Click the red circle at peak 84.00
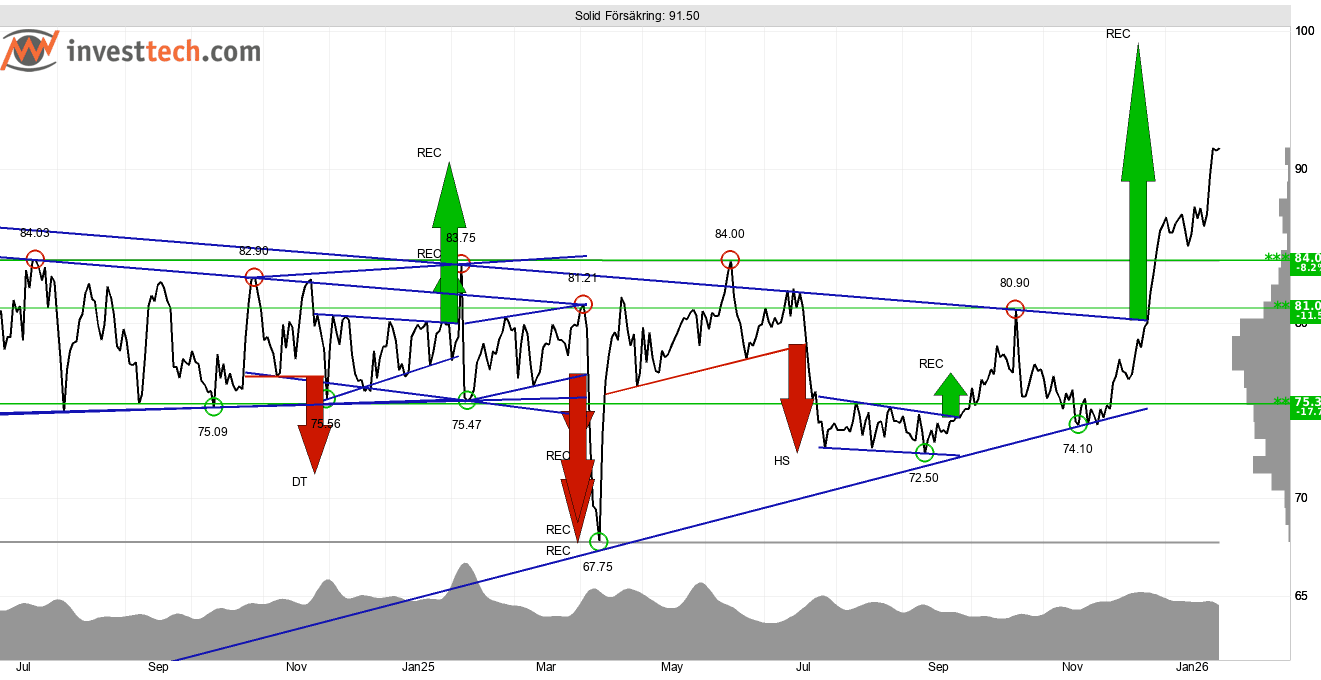This screenshot has width=1321, height=680. click(730, 260)
